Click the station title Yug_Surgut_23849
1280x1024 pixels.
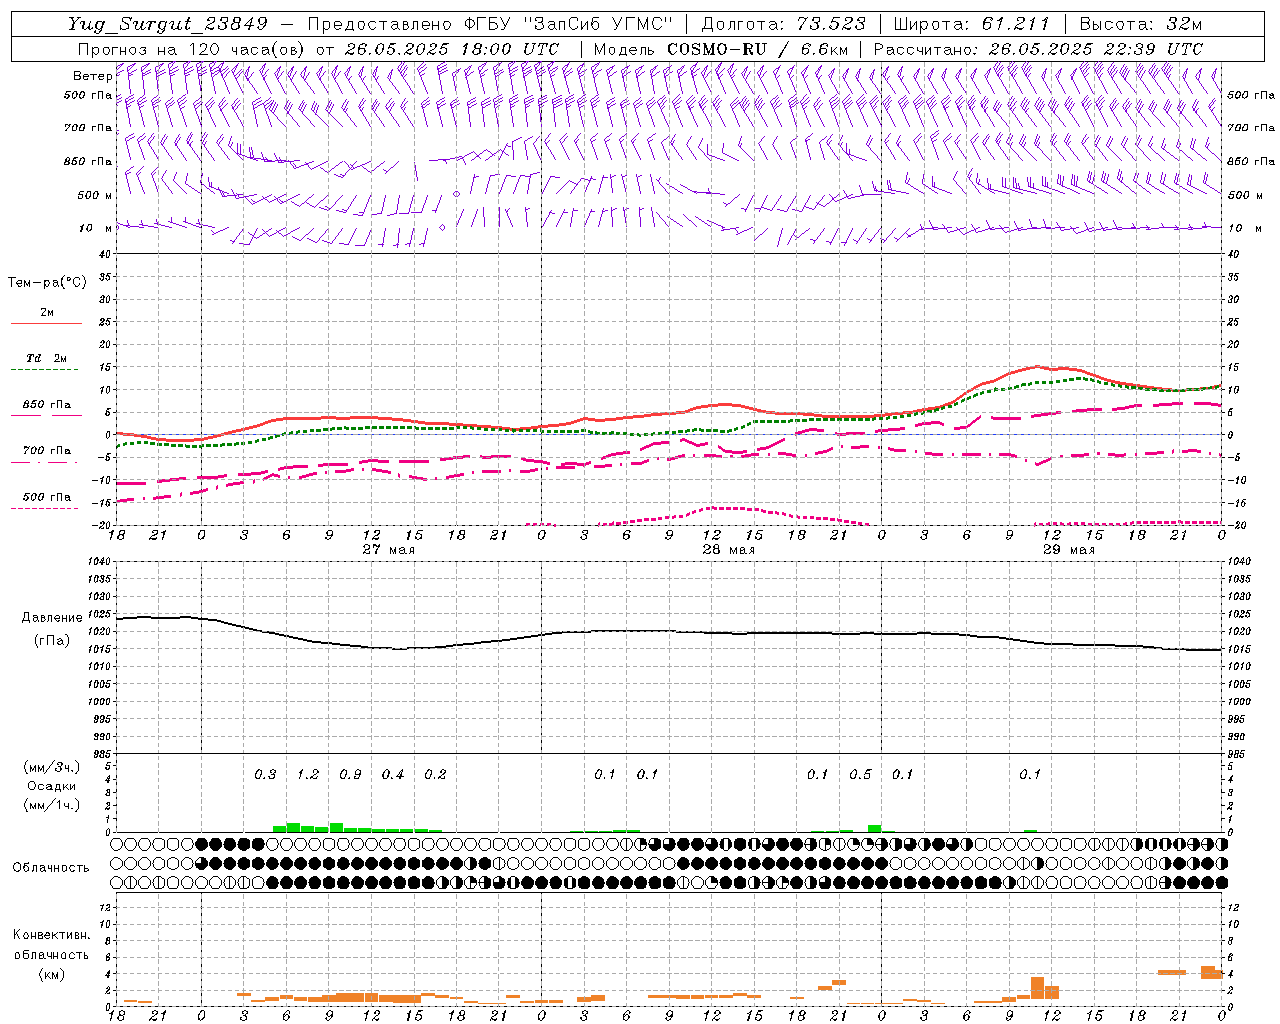pos(167,24)
